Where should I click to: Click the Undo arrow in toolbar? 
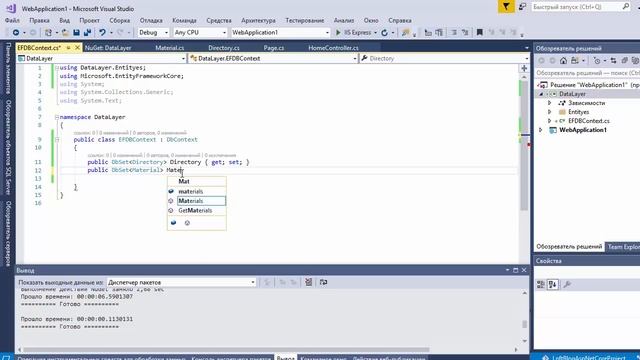pyautogui.click(x=102, y=32)
